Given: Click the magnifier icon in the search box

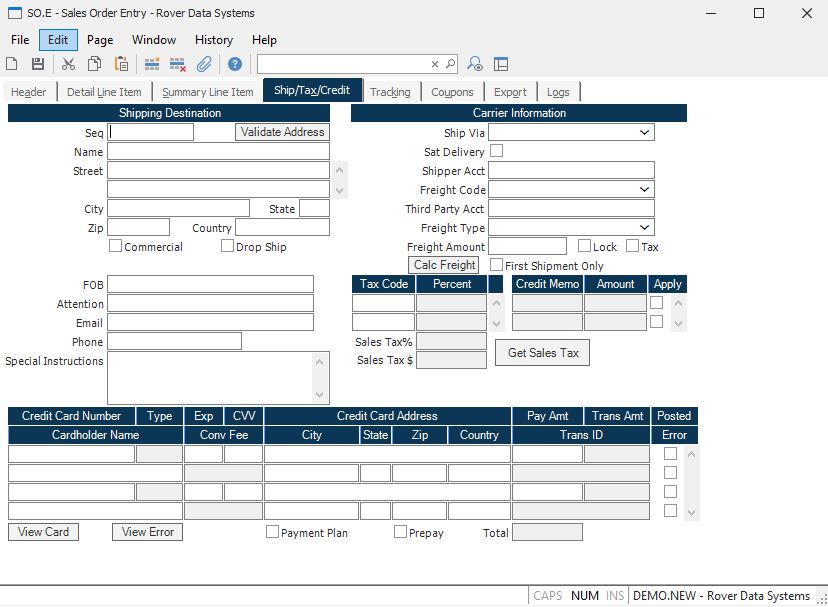Looking at the screenshot, I should tap(450, 64).
